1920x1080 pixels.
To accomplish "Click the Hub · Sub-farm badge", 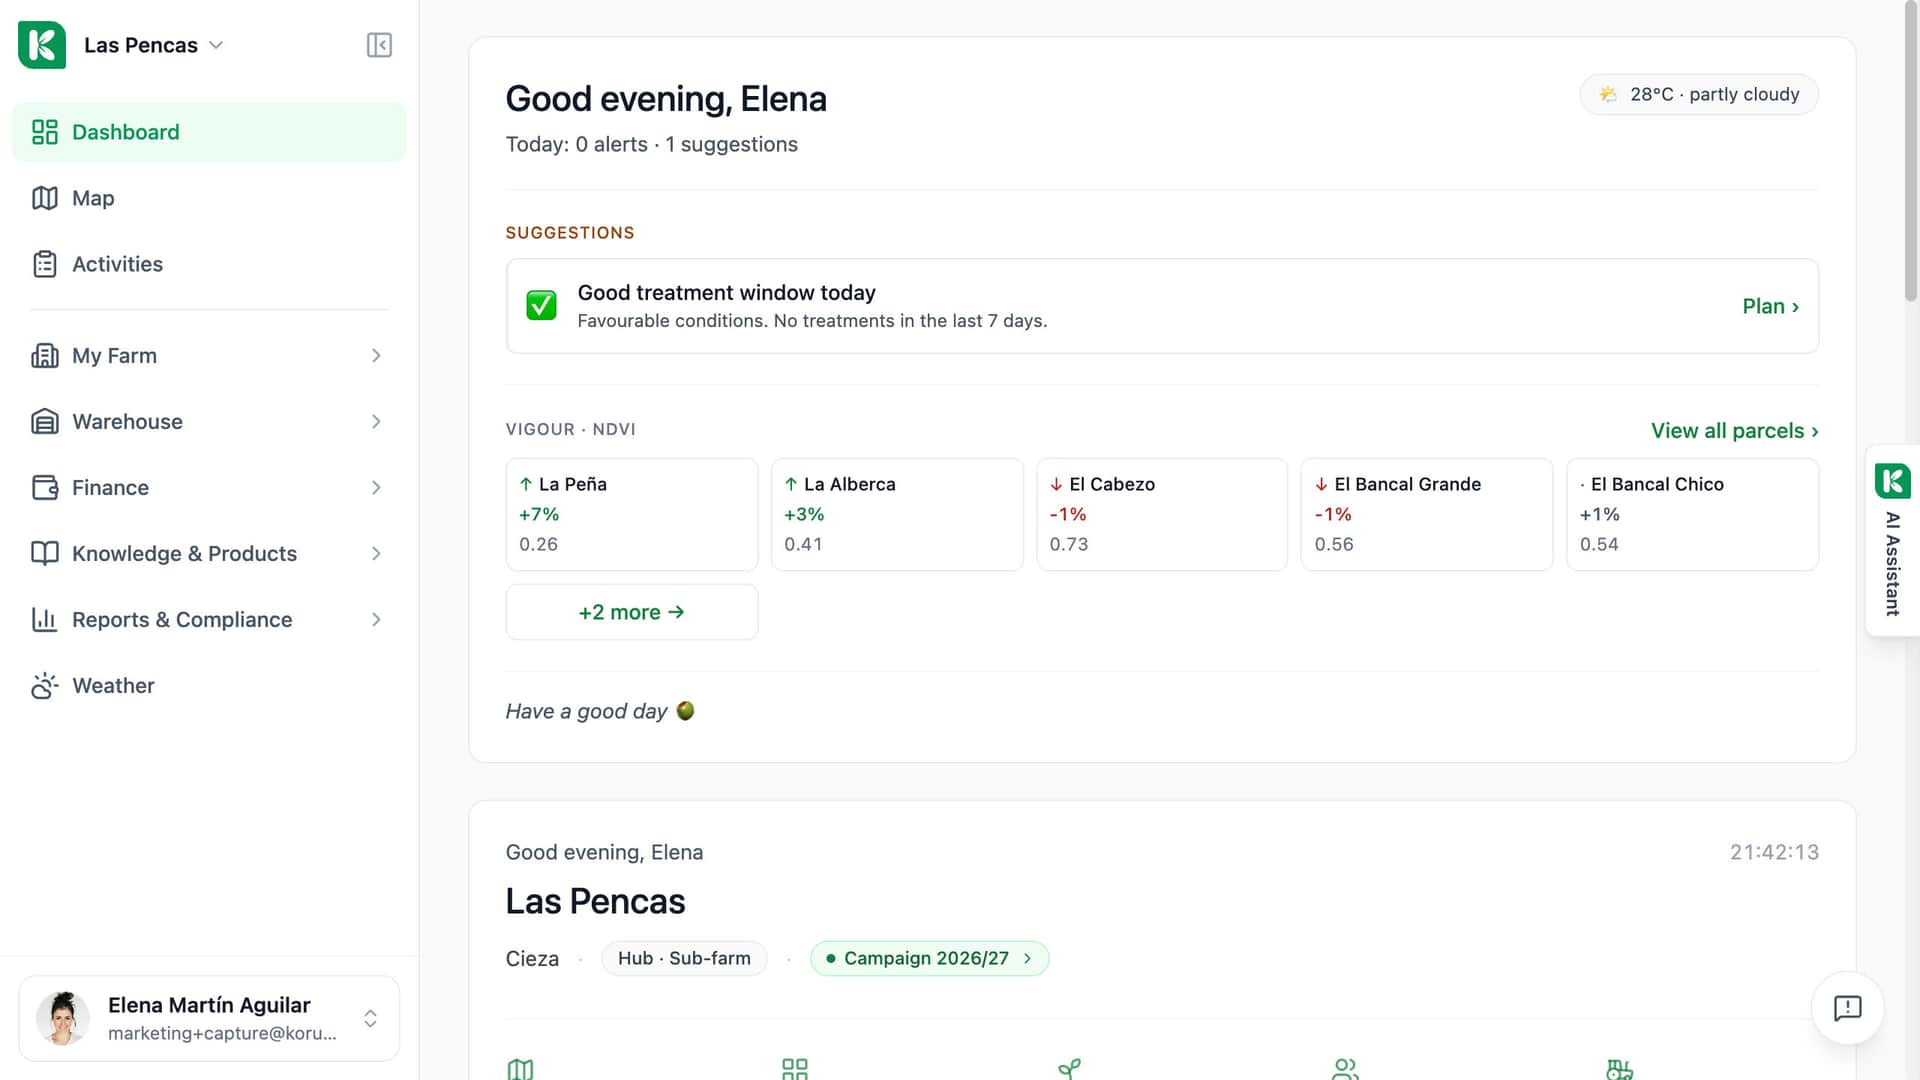I will [x=684, y=958].
